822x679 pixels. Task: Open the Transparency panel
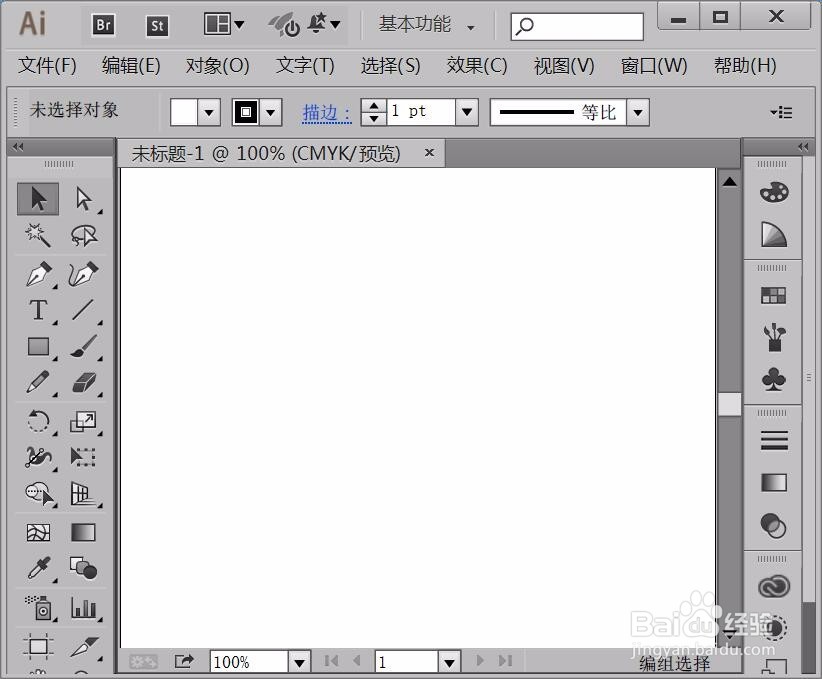(774, 526)
